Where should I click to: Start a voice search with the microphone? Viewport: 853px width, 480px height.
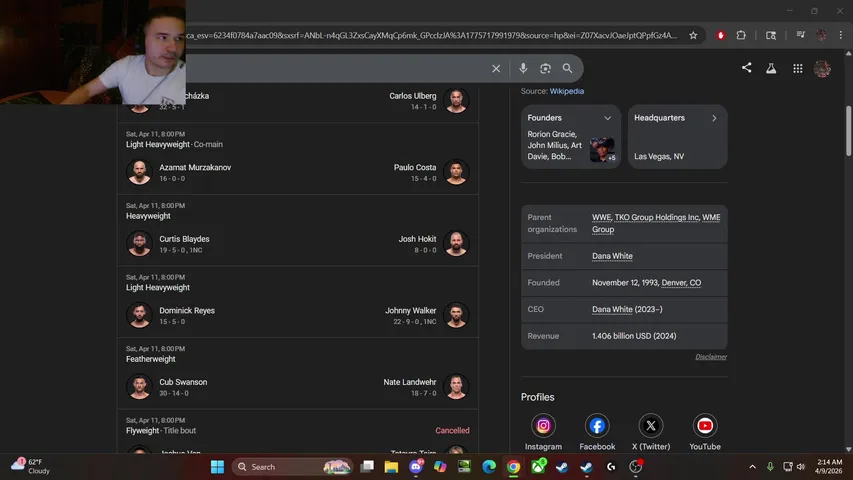click(523, 69)
